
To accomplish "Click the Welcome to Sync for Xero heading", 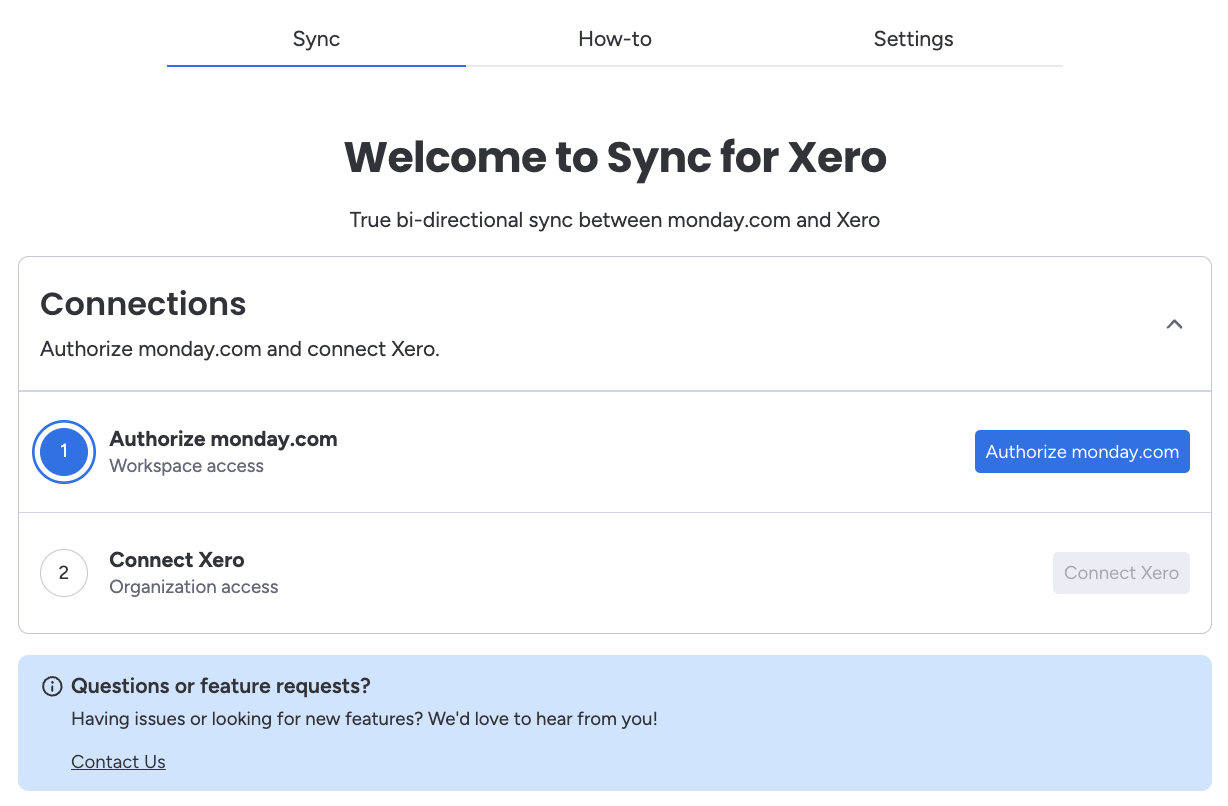I will (614, 158).
